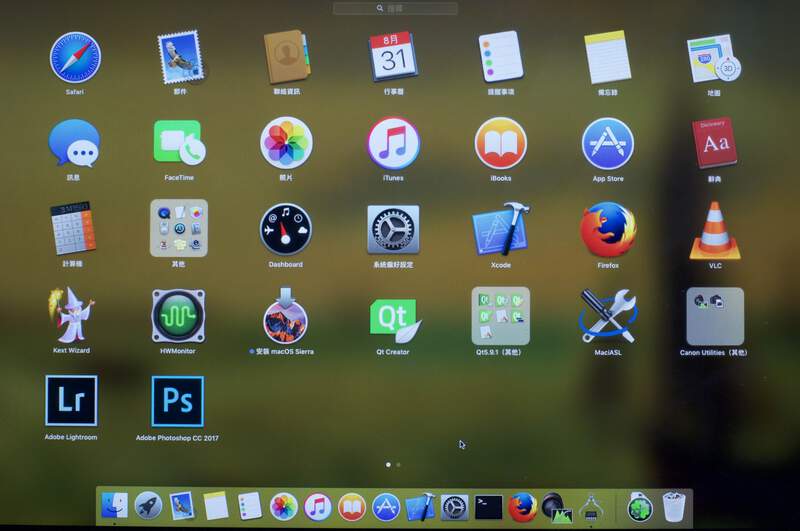The height and width of the screenshot is (531, 800).
Task: Open the Canon Utilities folder
Action: pyautogui.click(x=715, y=316)
